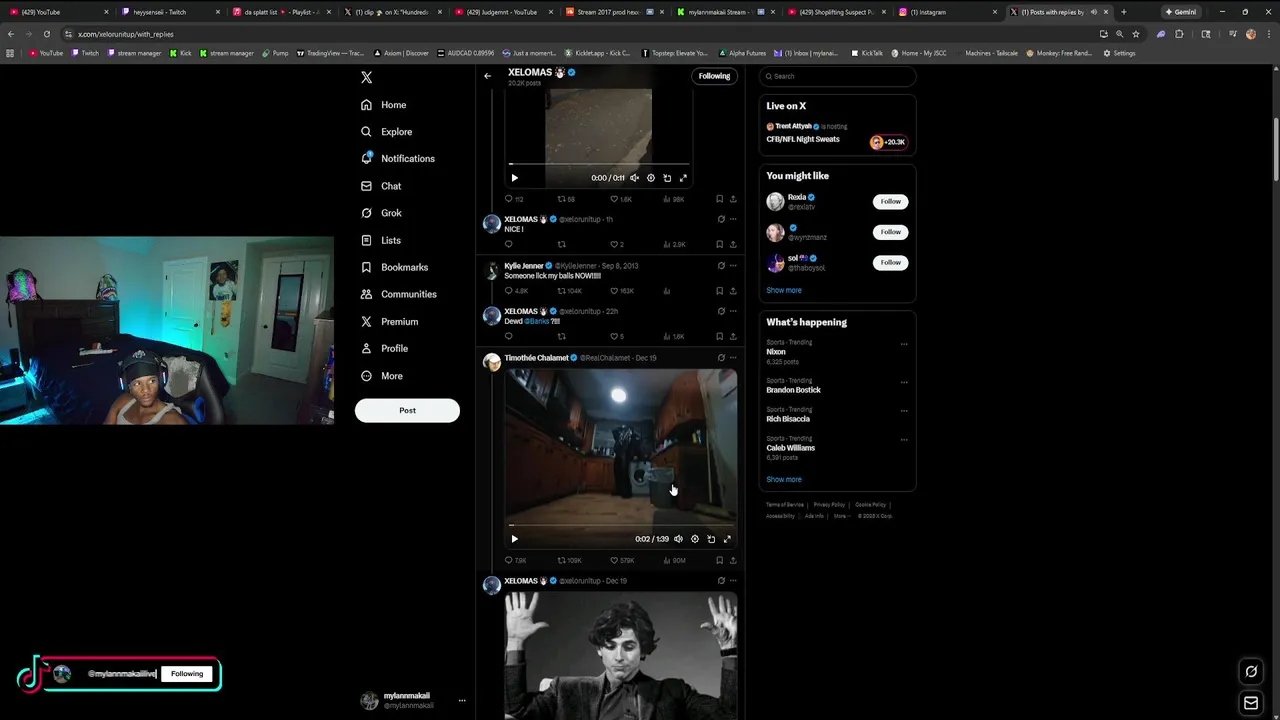Enter fullscreen on the 1:39 video

[727, 539]
